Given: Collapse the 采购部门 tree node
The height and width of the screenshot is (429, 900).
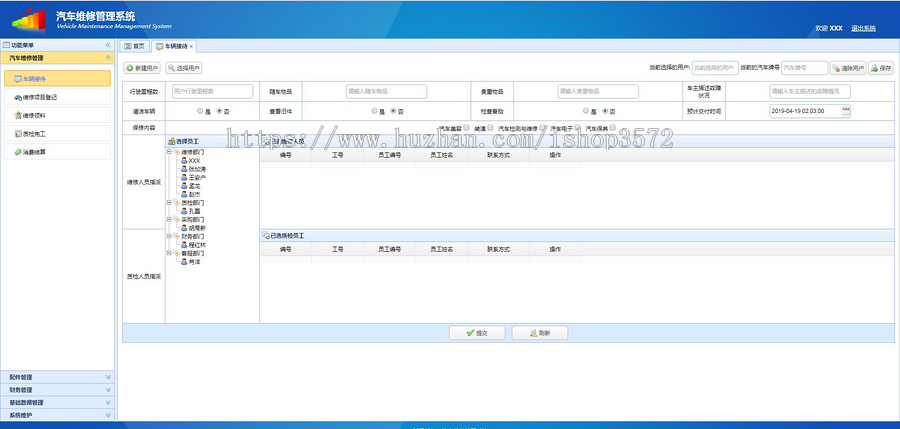Looking at the screenshot, I should pyautogui.click(x=169, y=219).
